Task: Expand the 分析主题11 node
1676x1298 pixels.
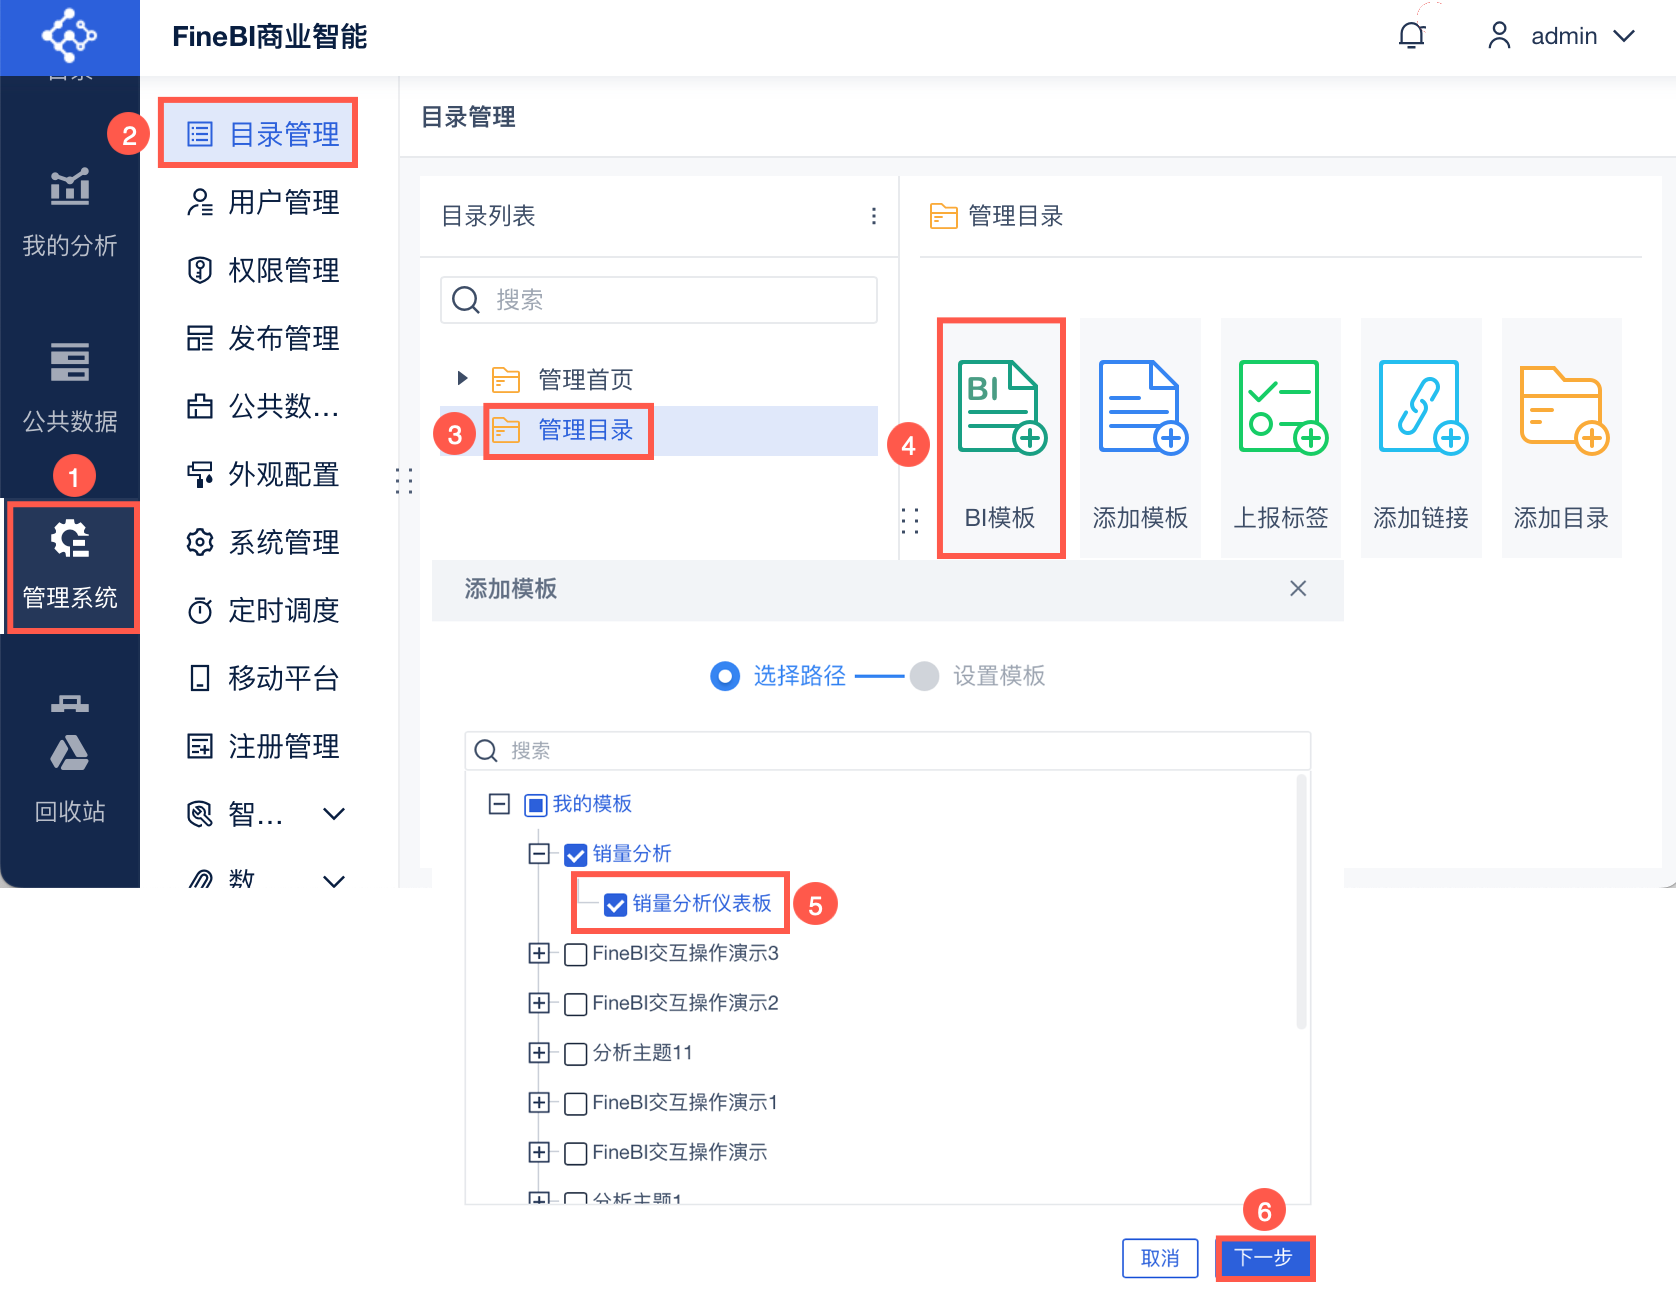Action: tap(539, 1052)
